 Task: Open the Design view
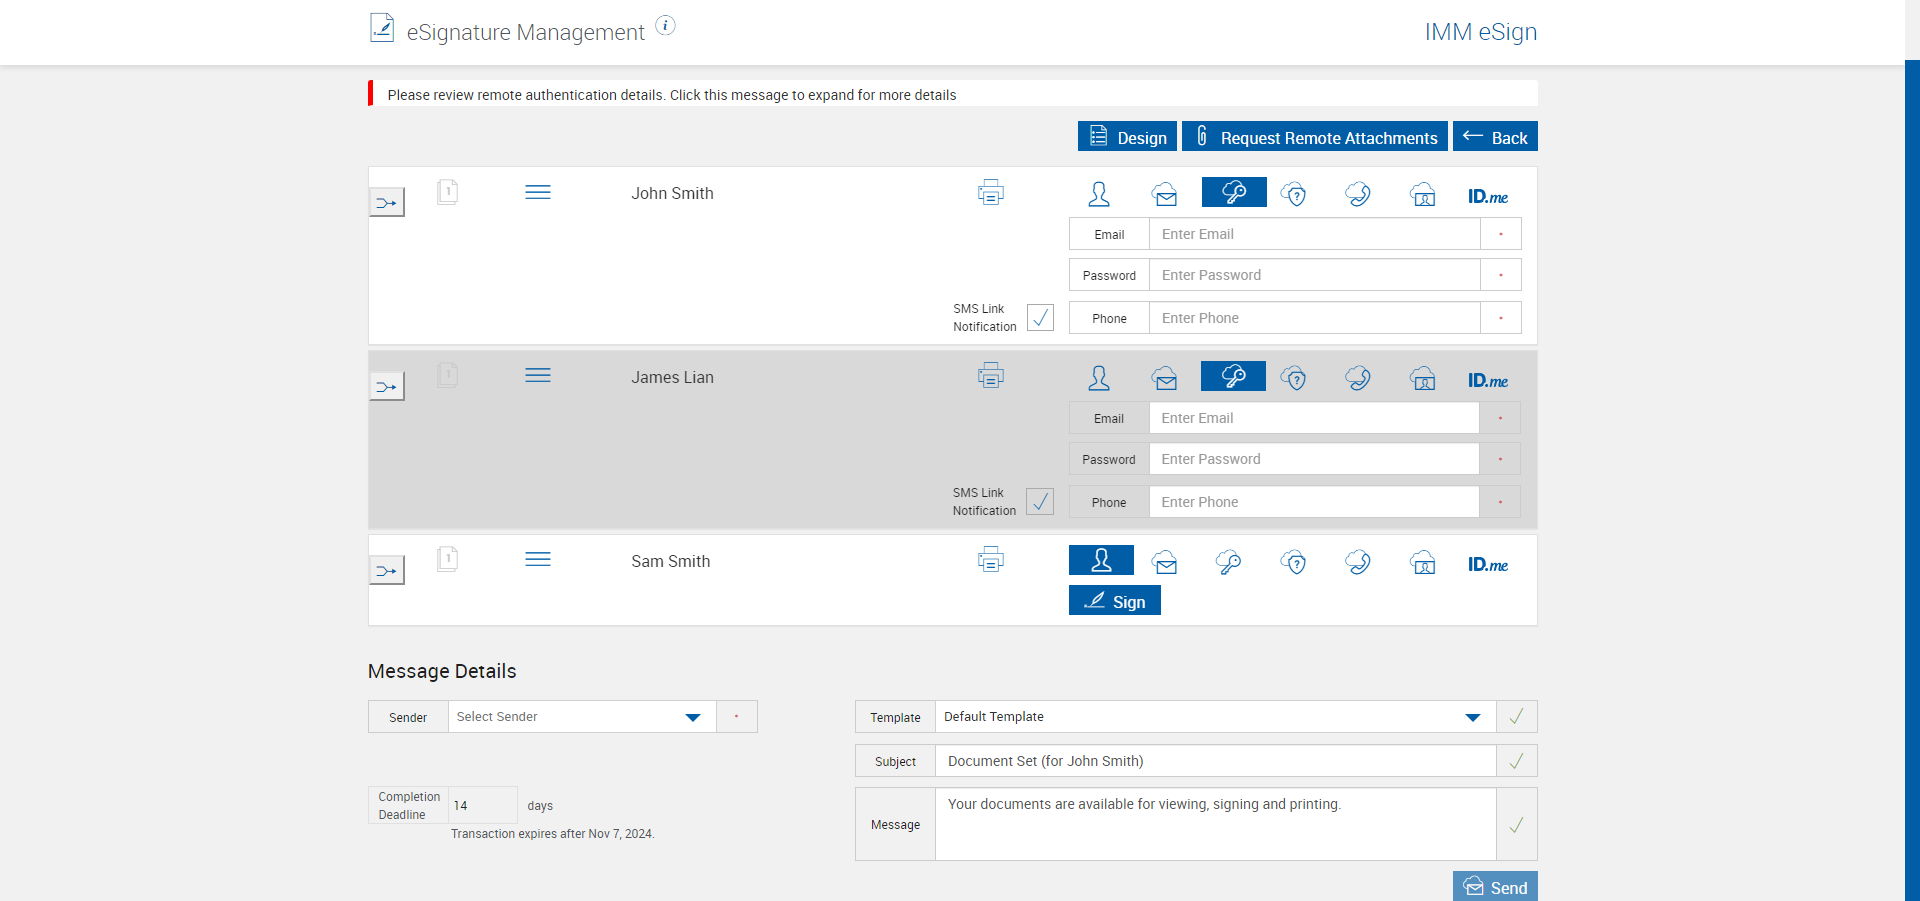(1127, 137)
